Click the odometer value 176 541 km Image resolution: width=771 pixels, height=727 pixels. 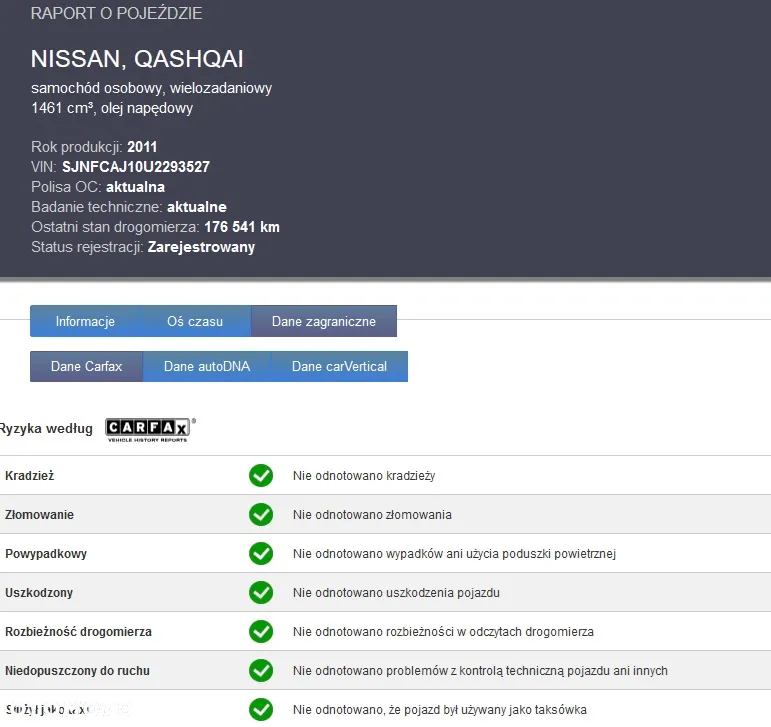[242, 227]
